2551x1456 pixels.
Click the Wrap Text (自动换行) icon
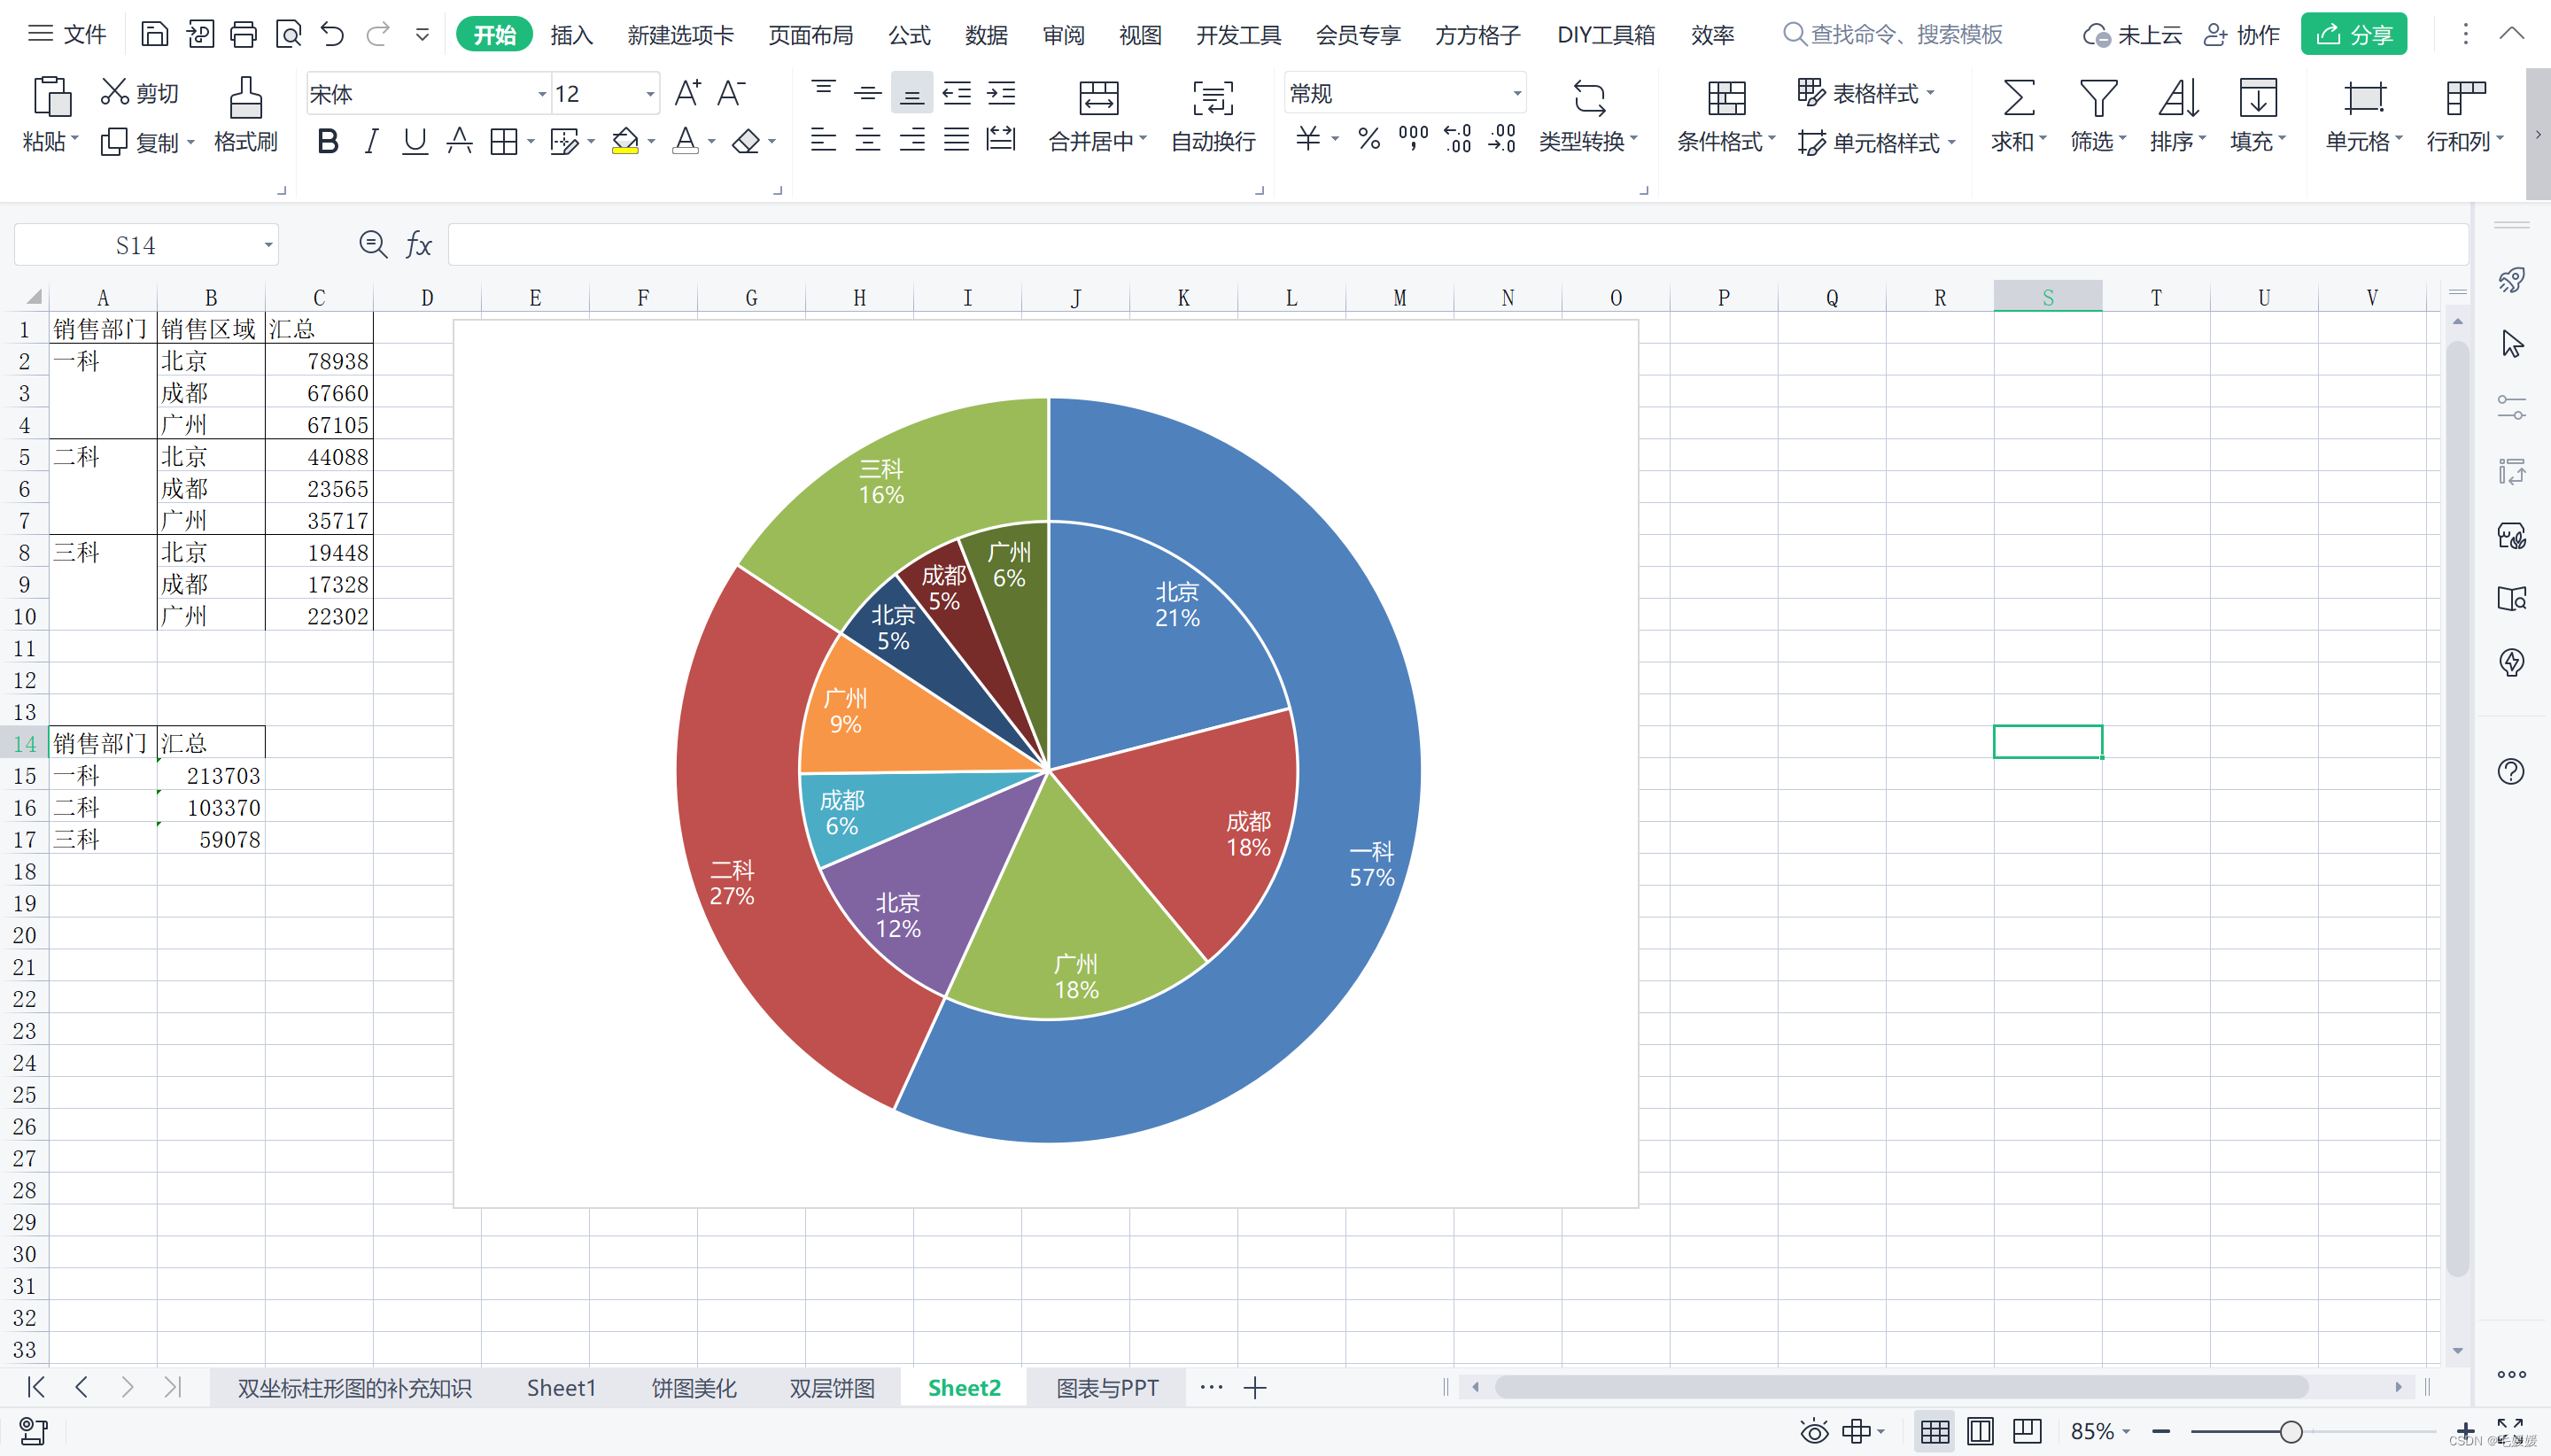pos(1212,99)
